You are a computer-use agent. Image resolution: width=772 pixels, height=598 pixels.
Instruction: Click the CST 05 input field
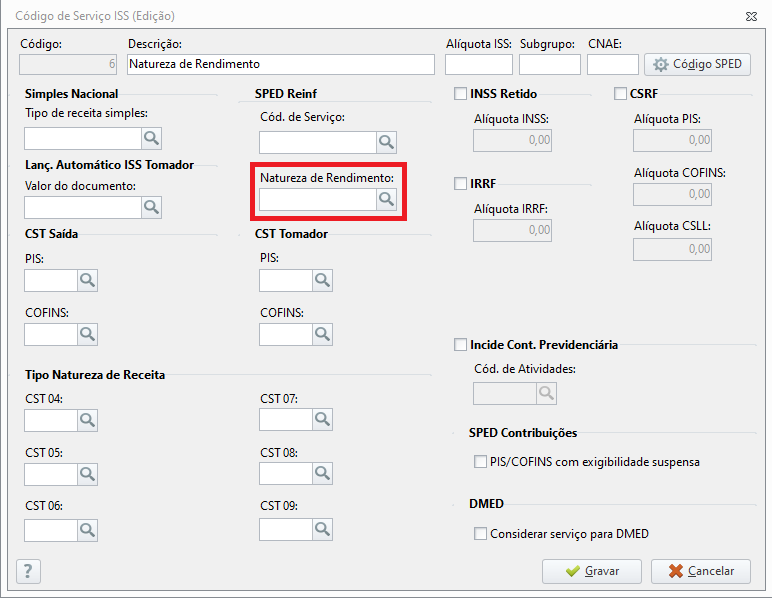coord(51,474)
